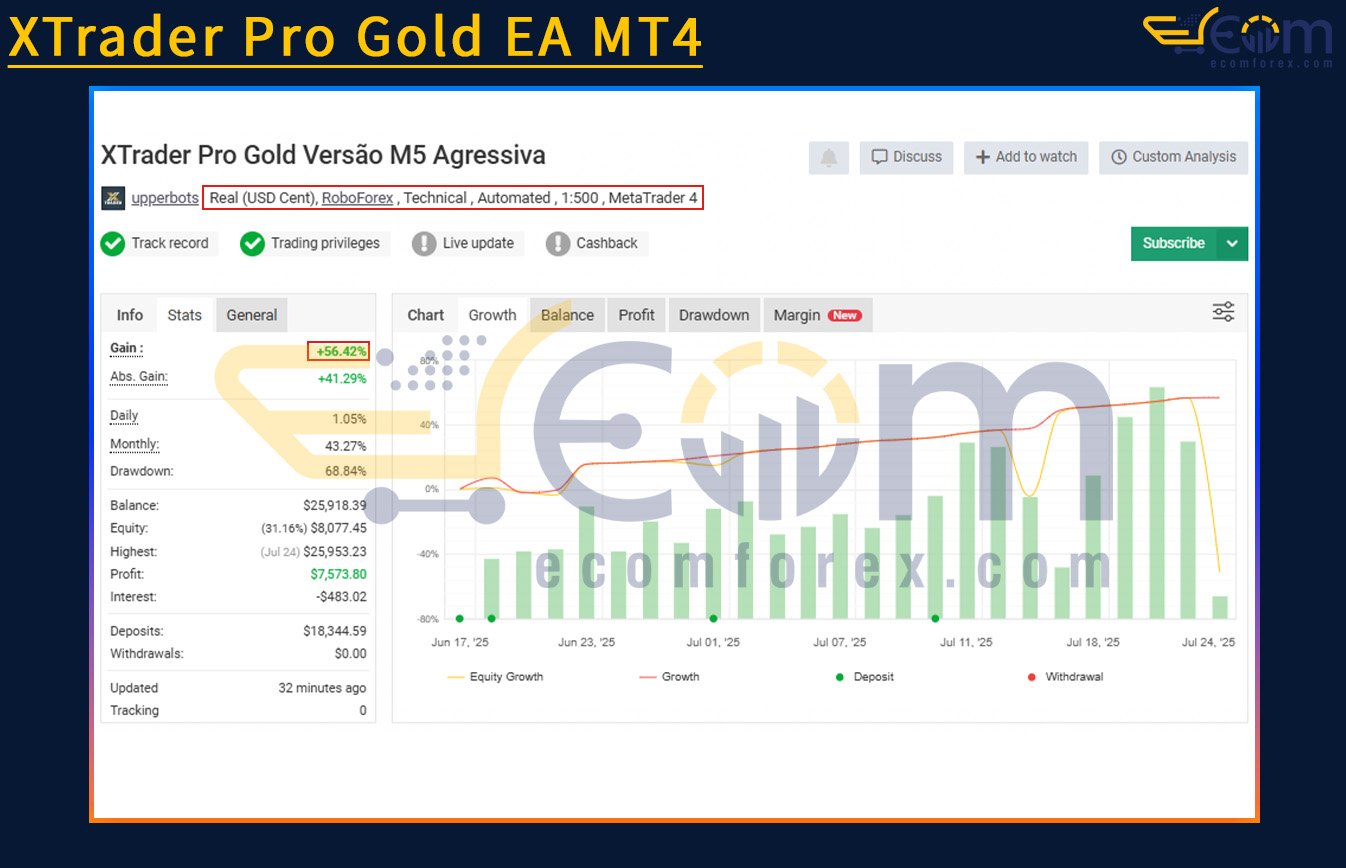Open the upperbots profile link
Screen dimensions: 1346x868
point(165,198)
